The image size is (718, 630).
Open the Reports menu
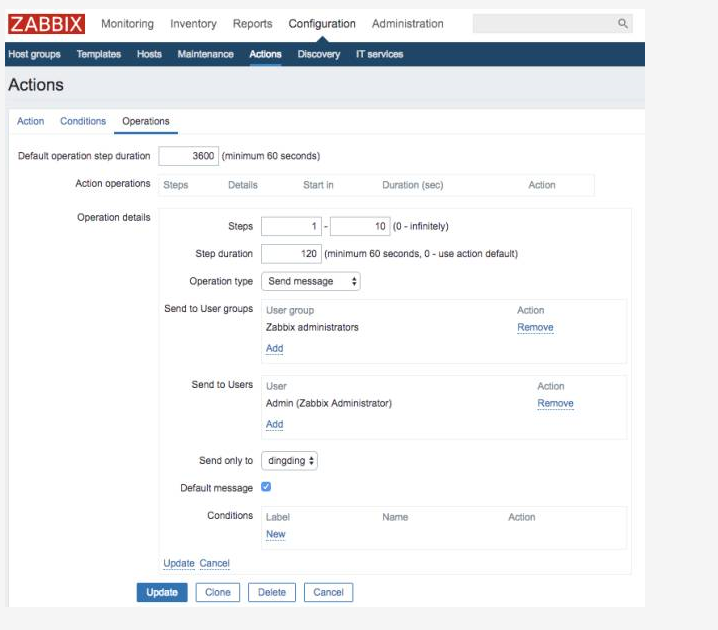pos(252,24)
